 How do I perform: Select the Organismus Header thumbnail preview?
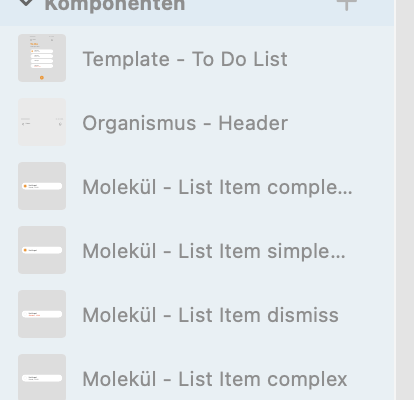click(x=42, y=122)
